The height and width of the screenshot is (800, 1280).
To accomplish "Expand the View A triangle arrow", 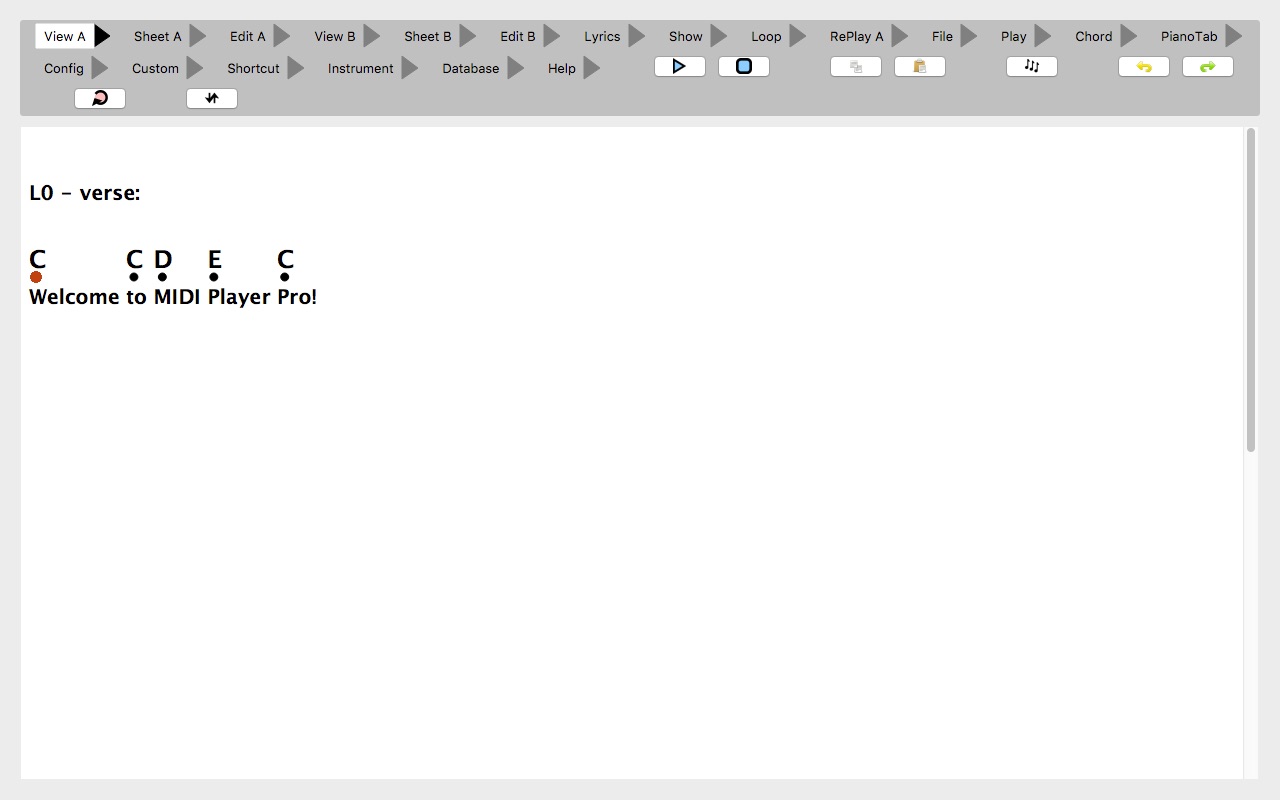I will click(x=102, y=36).
